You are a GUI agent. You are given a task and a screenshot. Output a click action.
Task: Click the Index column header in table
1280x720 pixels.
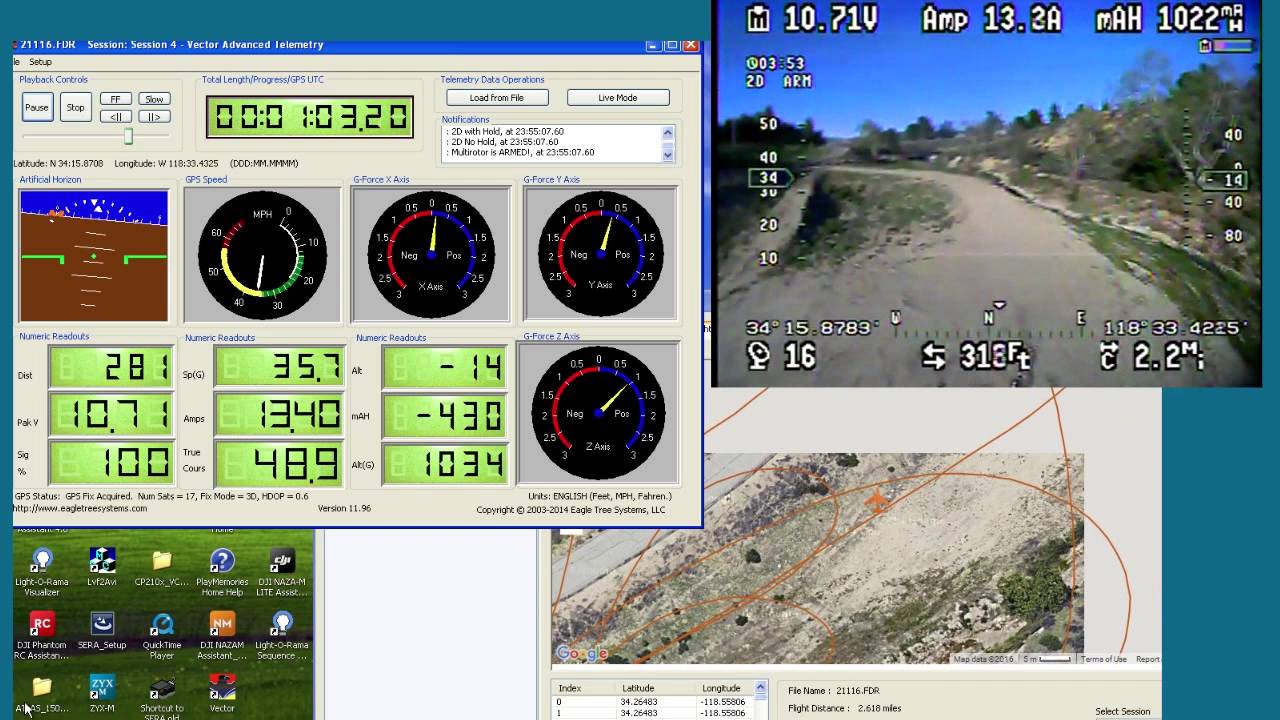[x=569, y=688]
